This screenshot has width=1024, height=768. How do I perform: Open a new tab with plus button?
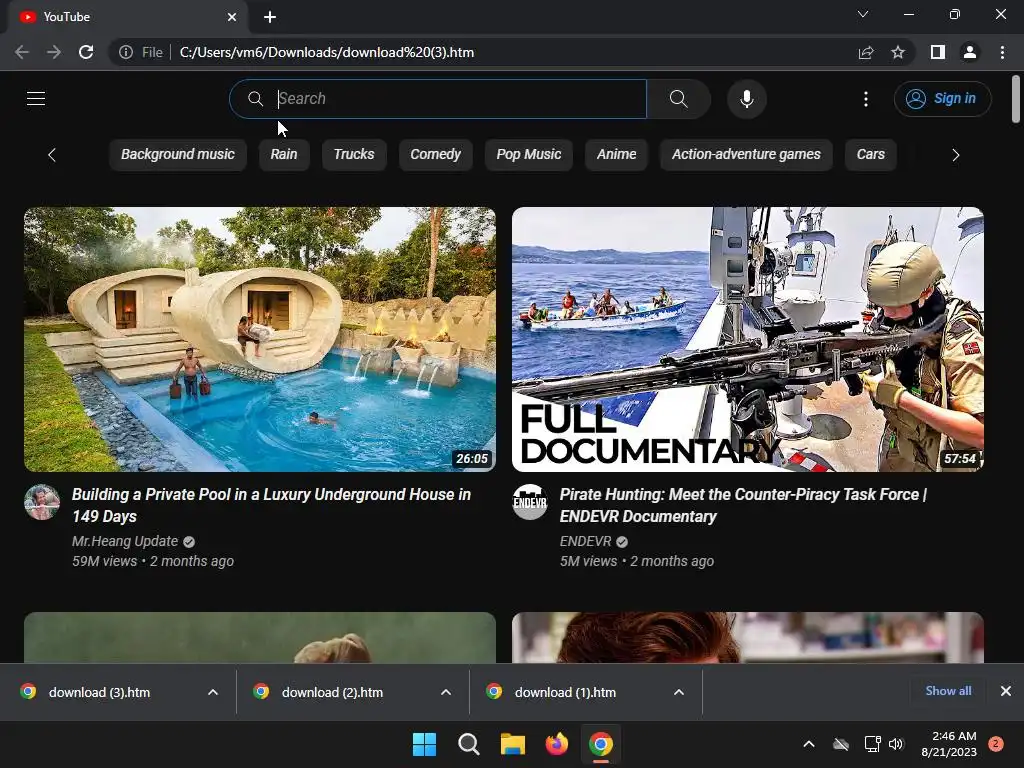[x=270, y=17]
